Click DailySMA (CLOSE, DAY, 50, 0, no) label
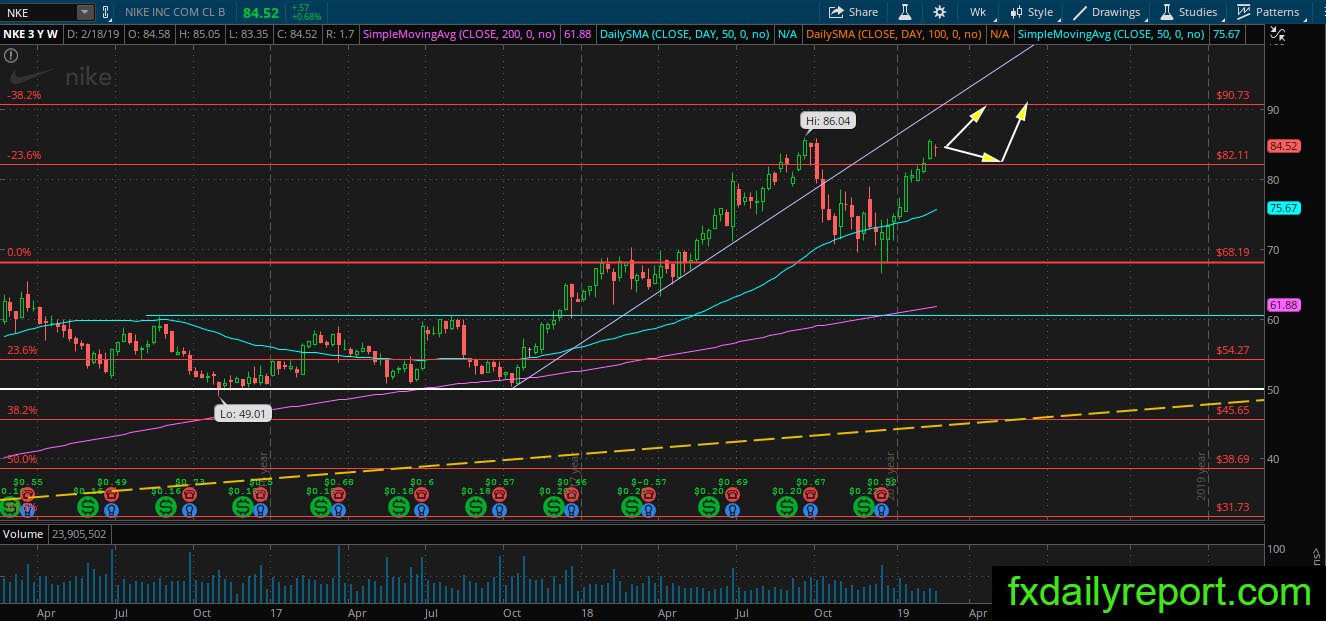Image resolution: width=1326 pixels, height=621 pixels. (686, 34)
